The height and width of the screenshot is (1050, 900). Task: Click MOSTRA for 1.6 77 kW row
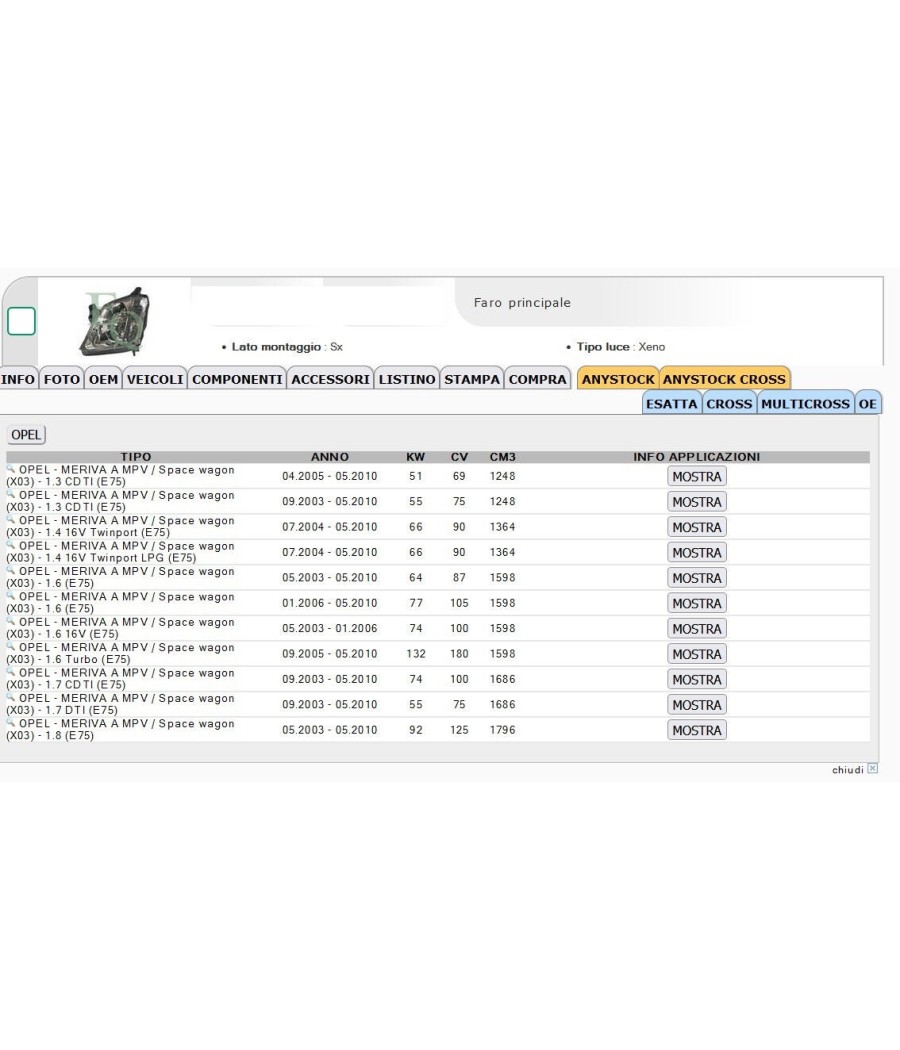tap(697, 603)
